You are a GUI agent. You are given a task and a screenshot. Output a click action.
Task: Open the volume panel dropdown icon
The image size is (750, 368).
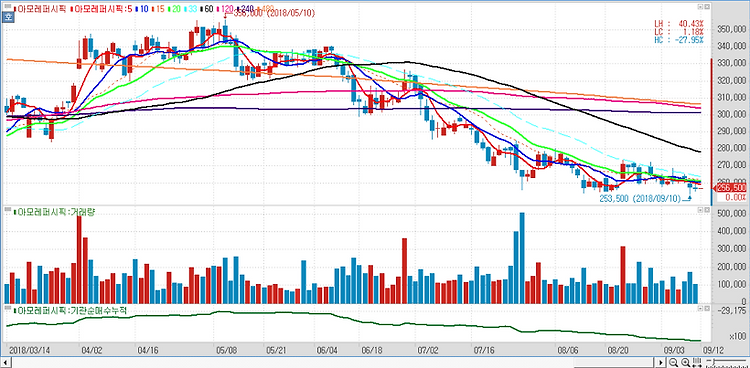(x=700, y=210)
